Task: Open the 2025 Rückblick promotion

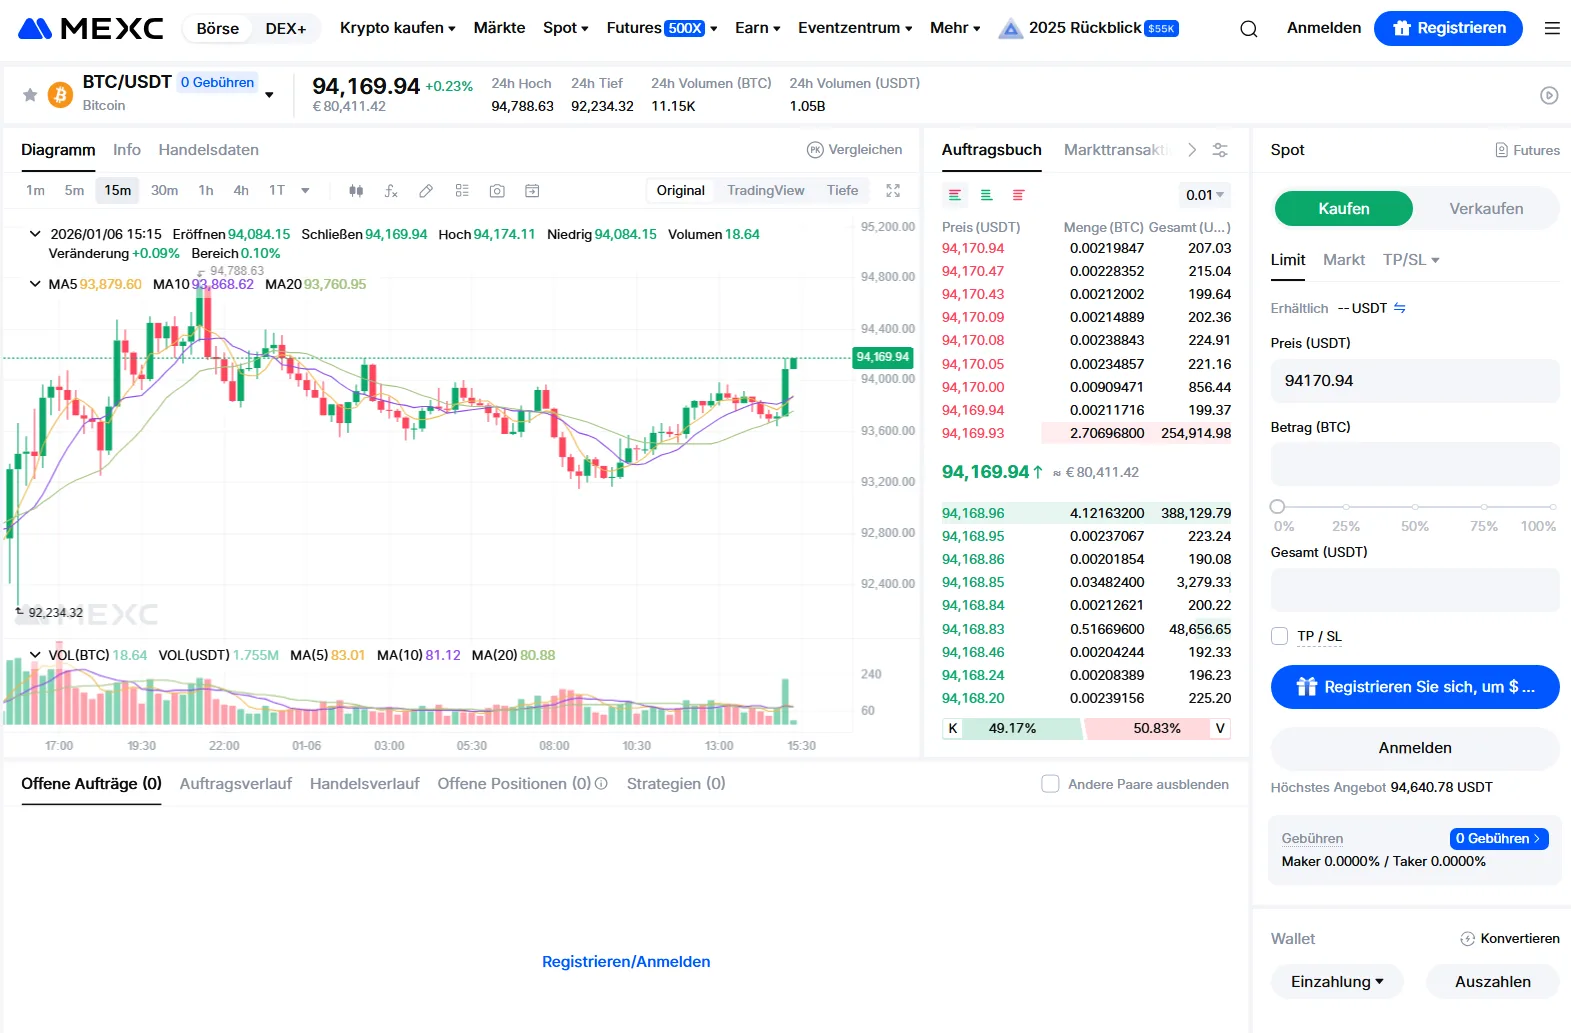Action: 1089,28
